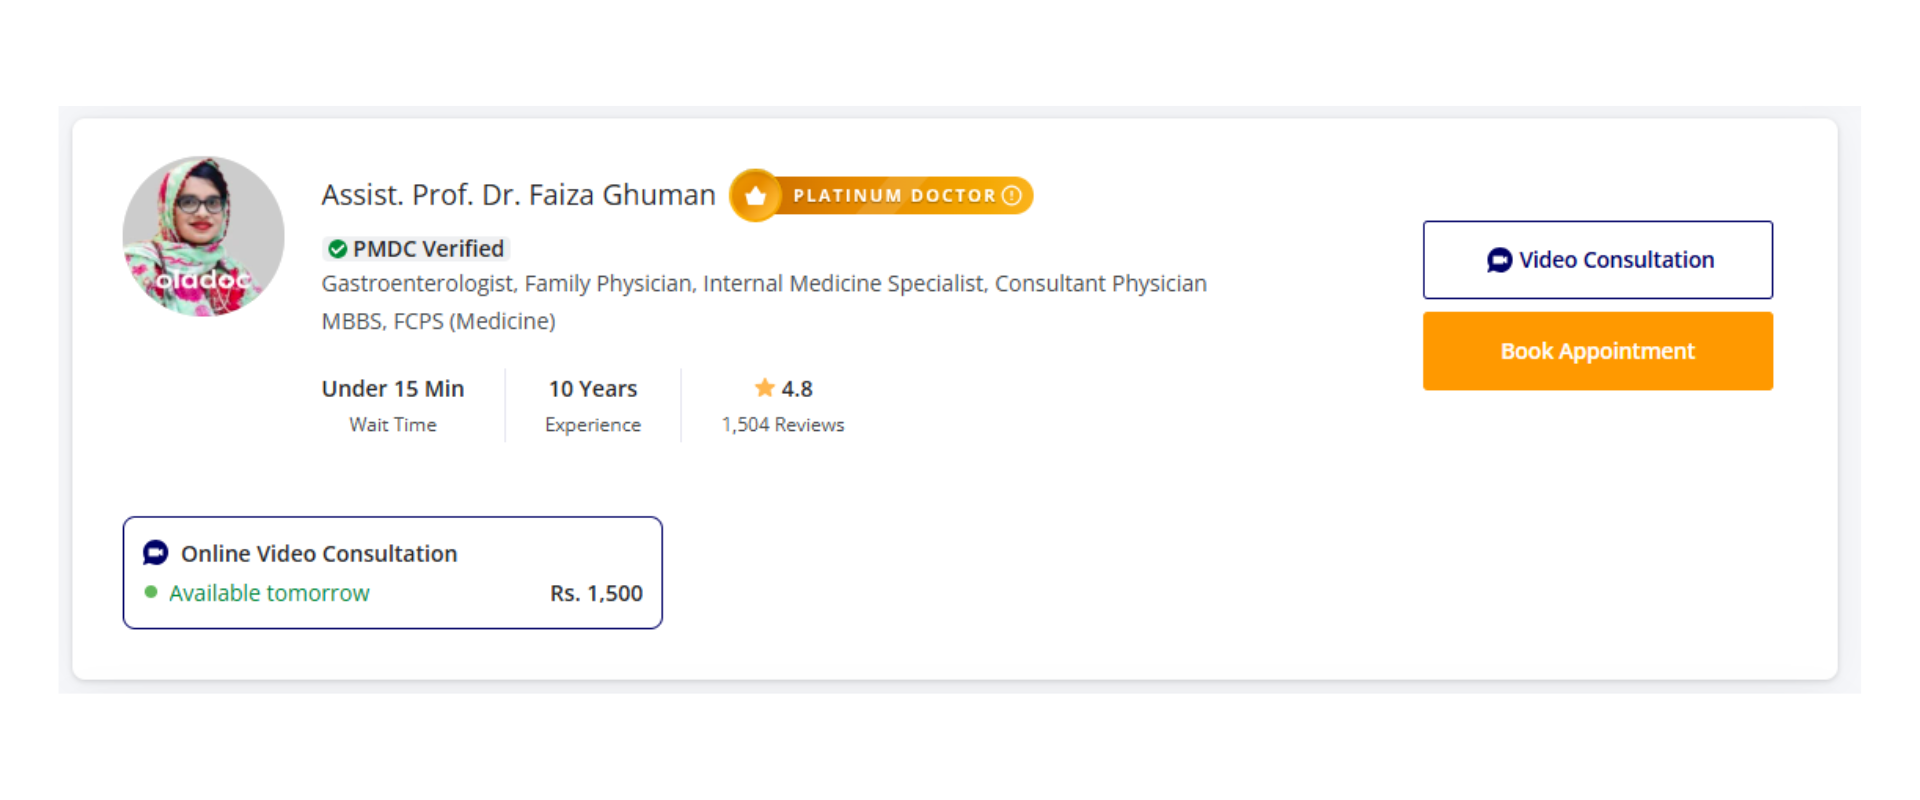Click the Platinum Doctor badge label
Screen dimensions: 1920x800
pos(894,196)
